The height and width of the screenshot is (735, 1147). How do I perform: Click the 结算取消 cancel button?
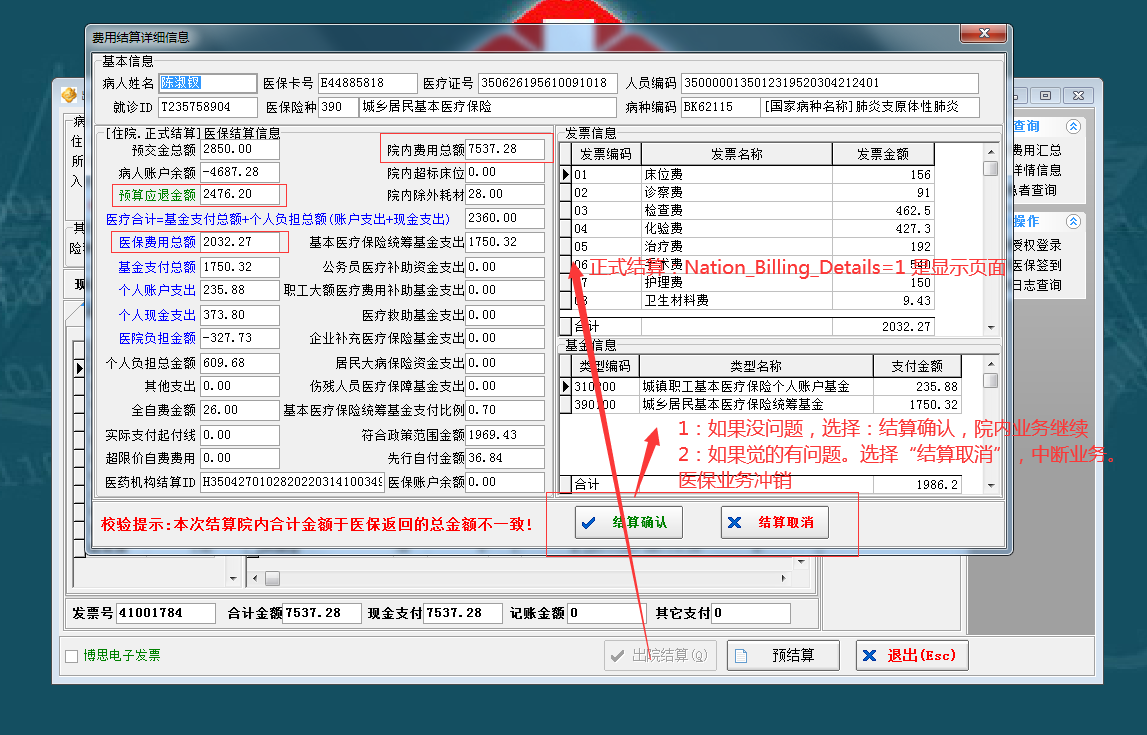775,522
